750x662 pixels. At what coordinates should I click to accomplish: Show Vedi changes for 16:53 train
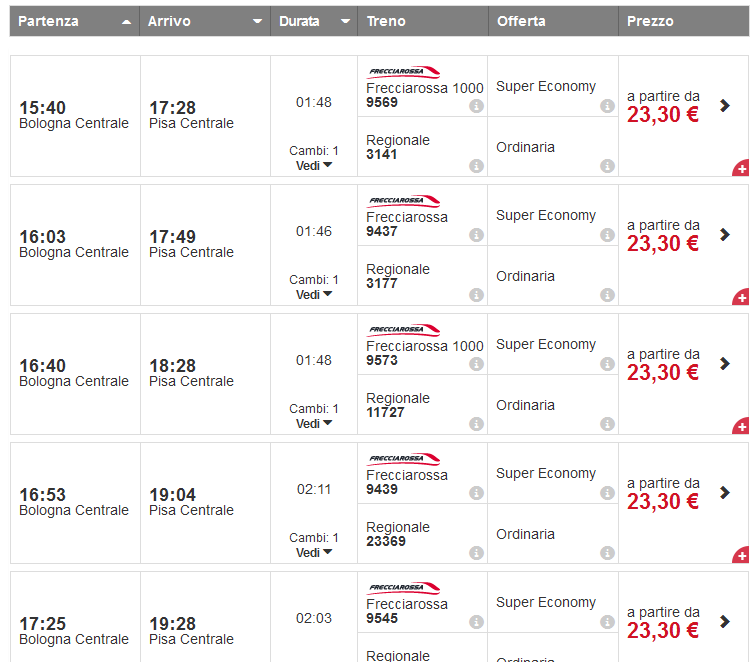(x=314, y=553)
